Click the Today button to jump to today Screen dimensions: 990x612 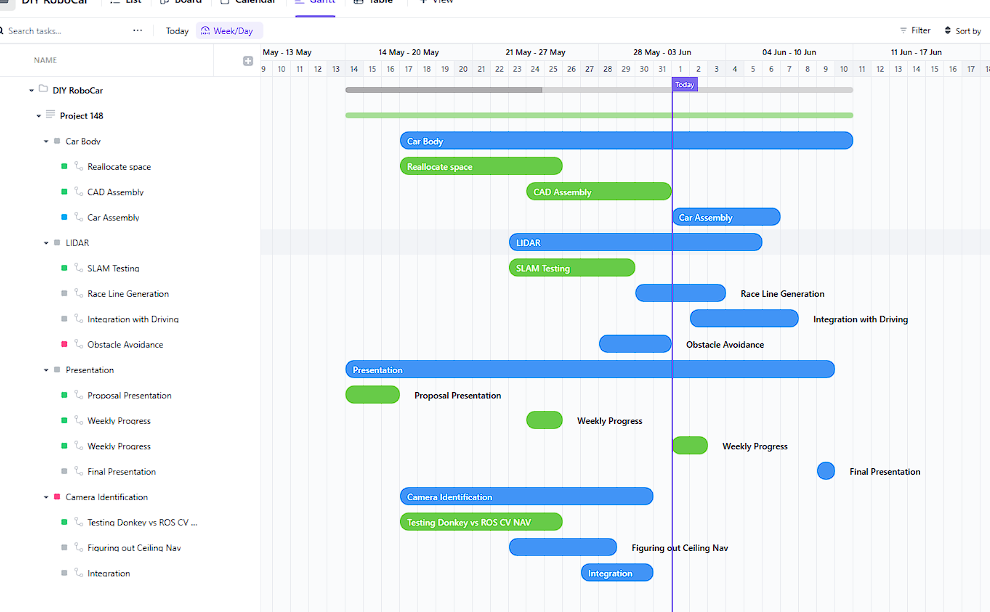[x=176, y=30]
